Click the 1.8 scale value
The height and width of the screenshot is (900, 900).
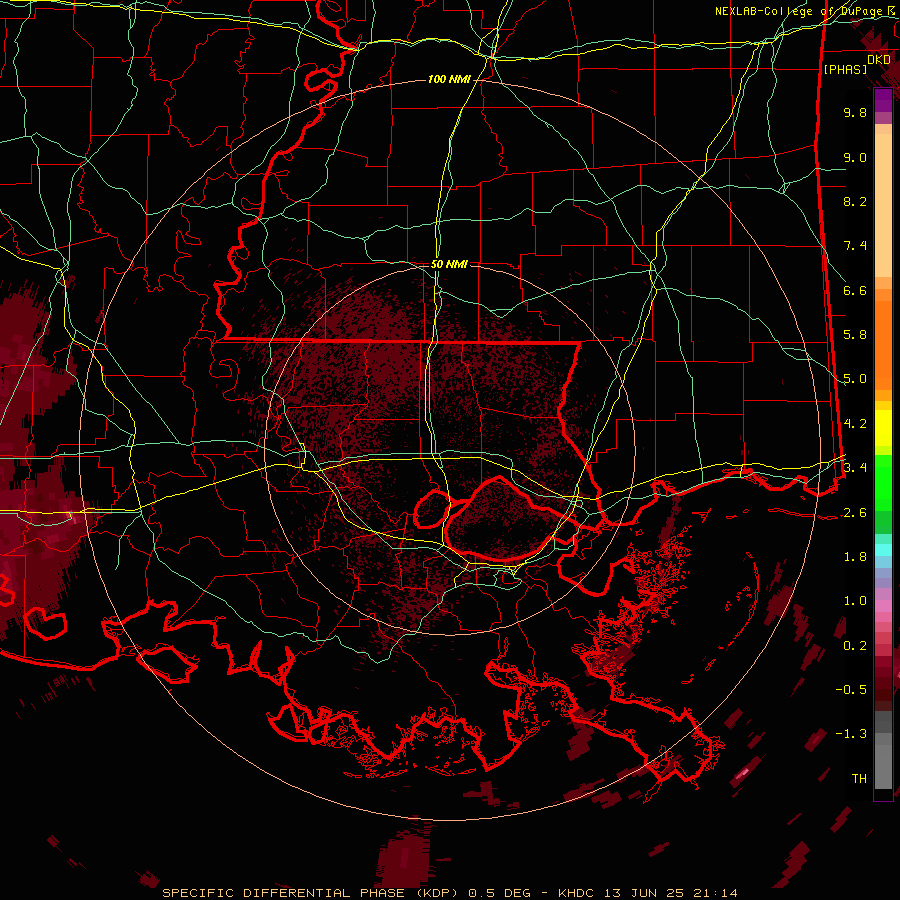point(855,557)
